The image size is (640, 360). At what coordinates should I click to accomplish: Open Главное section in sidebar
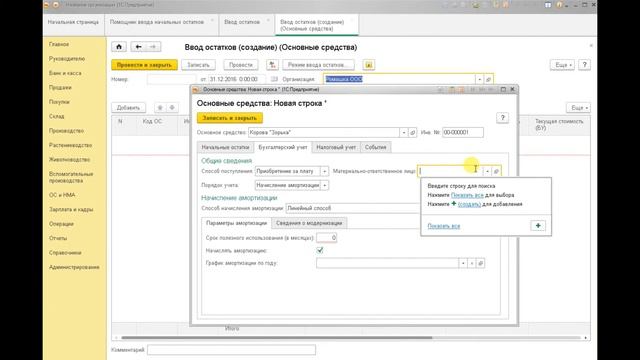click(59, 44)
